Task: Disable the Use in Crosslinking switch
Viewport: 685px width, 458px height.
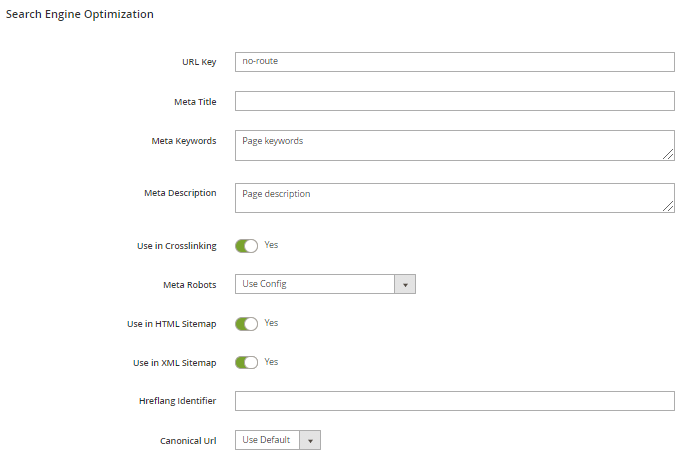Action: coord(246,246)
